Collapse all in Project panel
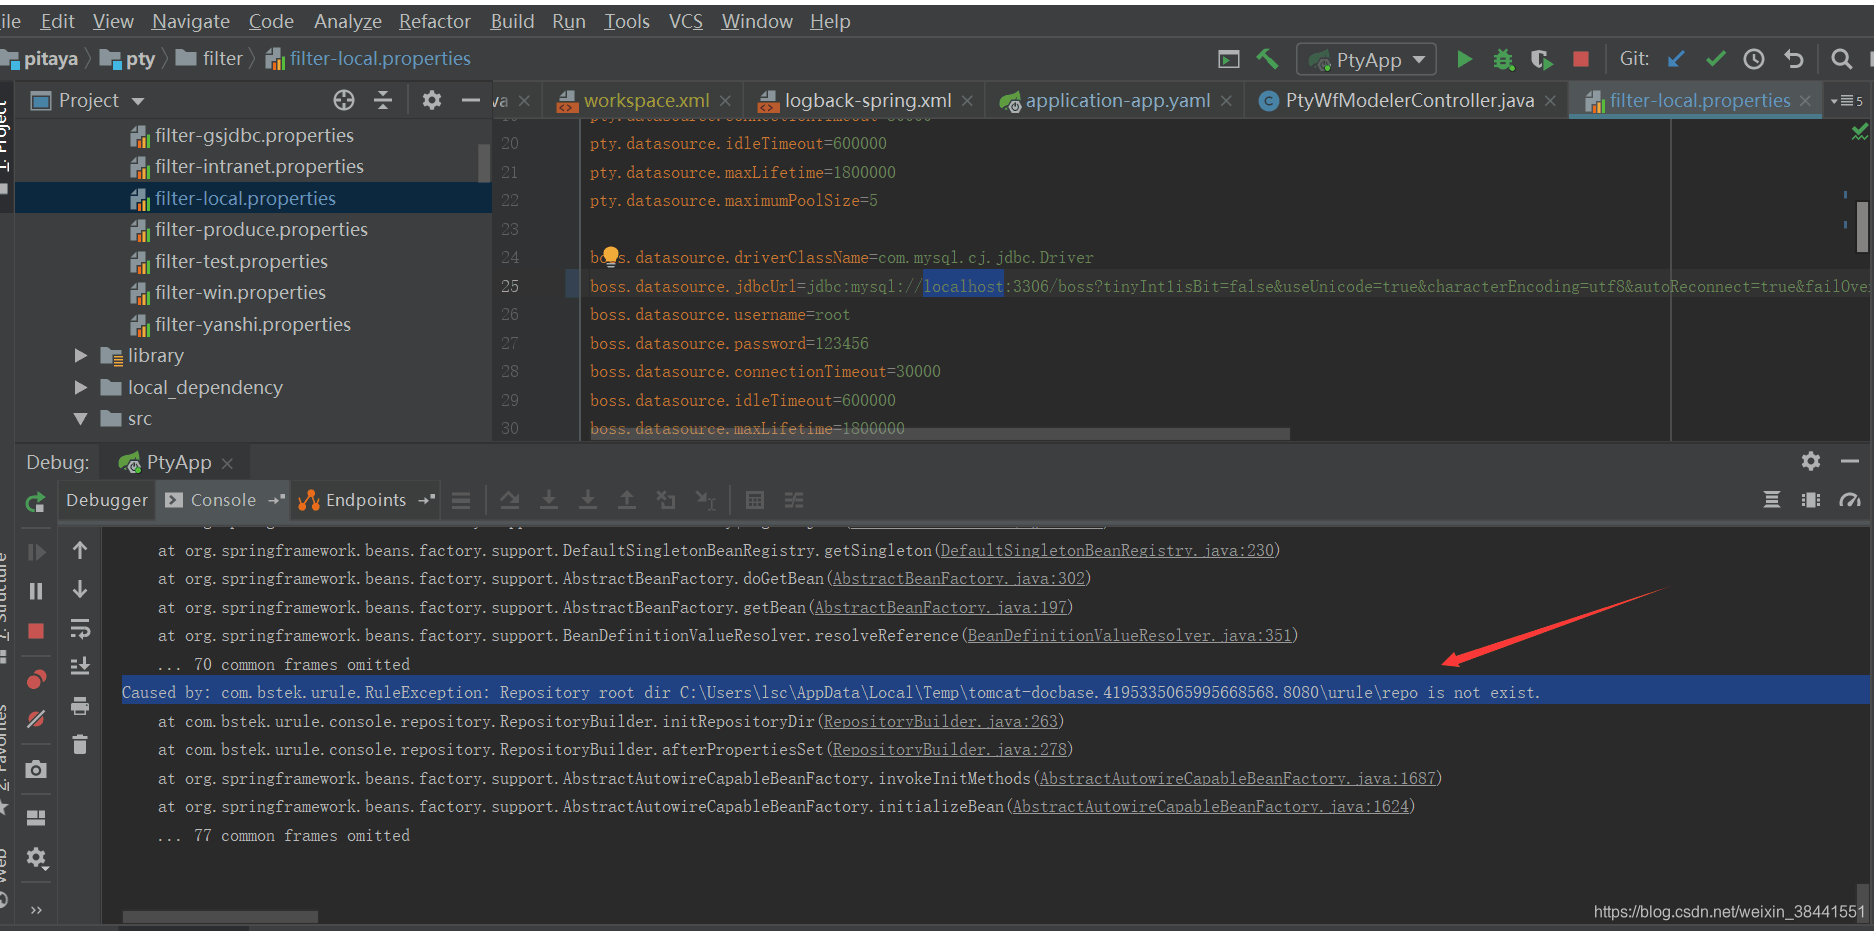Screen dimensions: 1874x931 (383, 100)
